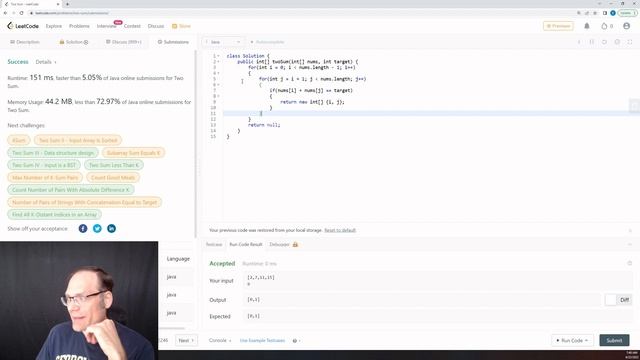640x360 pixels.
Task: Click the Debugger lock icon
Action: tap(295, 244)
